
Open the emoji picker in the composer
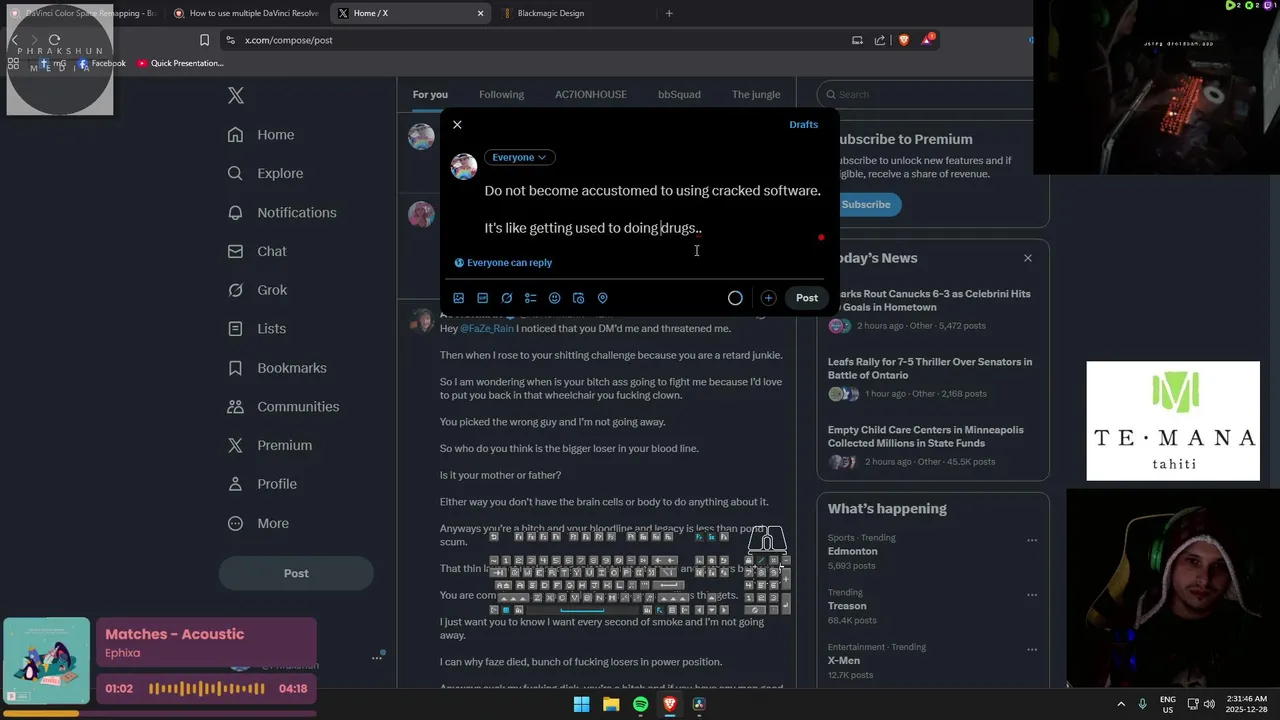click(x=555, y=298)
